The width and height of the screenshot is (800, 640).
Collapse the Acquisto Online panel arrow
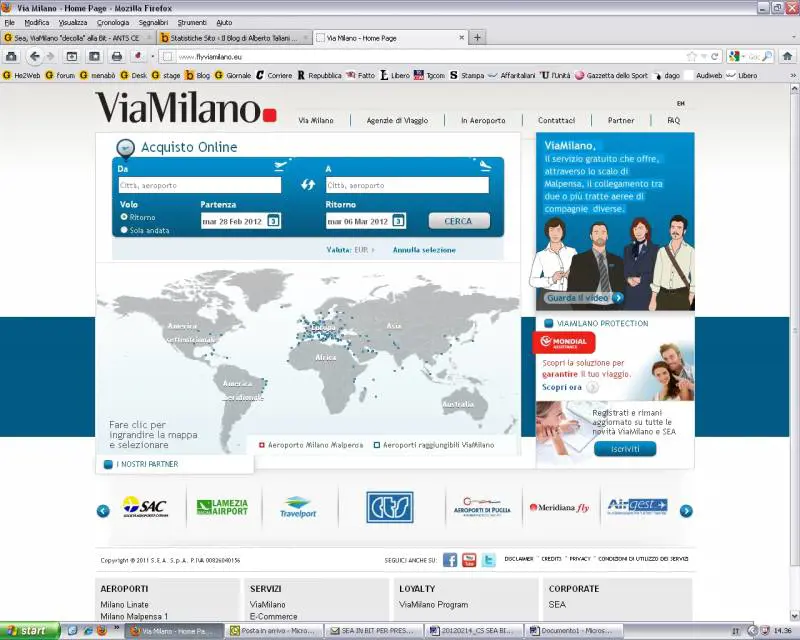[125, 148]
